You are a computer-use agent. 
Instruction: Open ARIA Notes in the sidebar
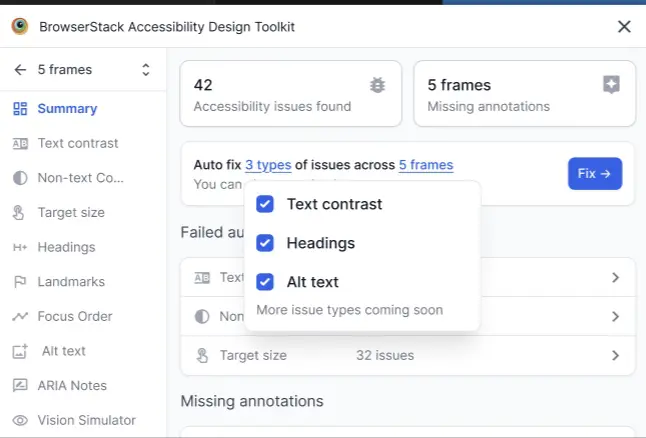[72, 386]
